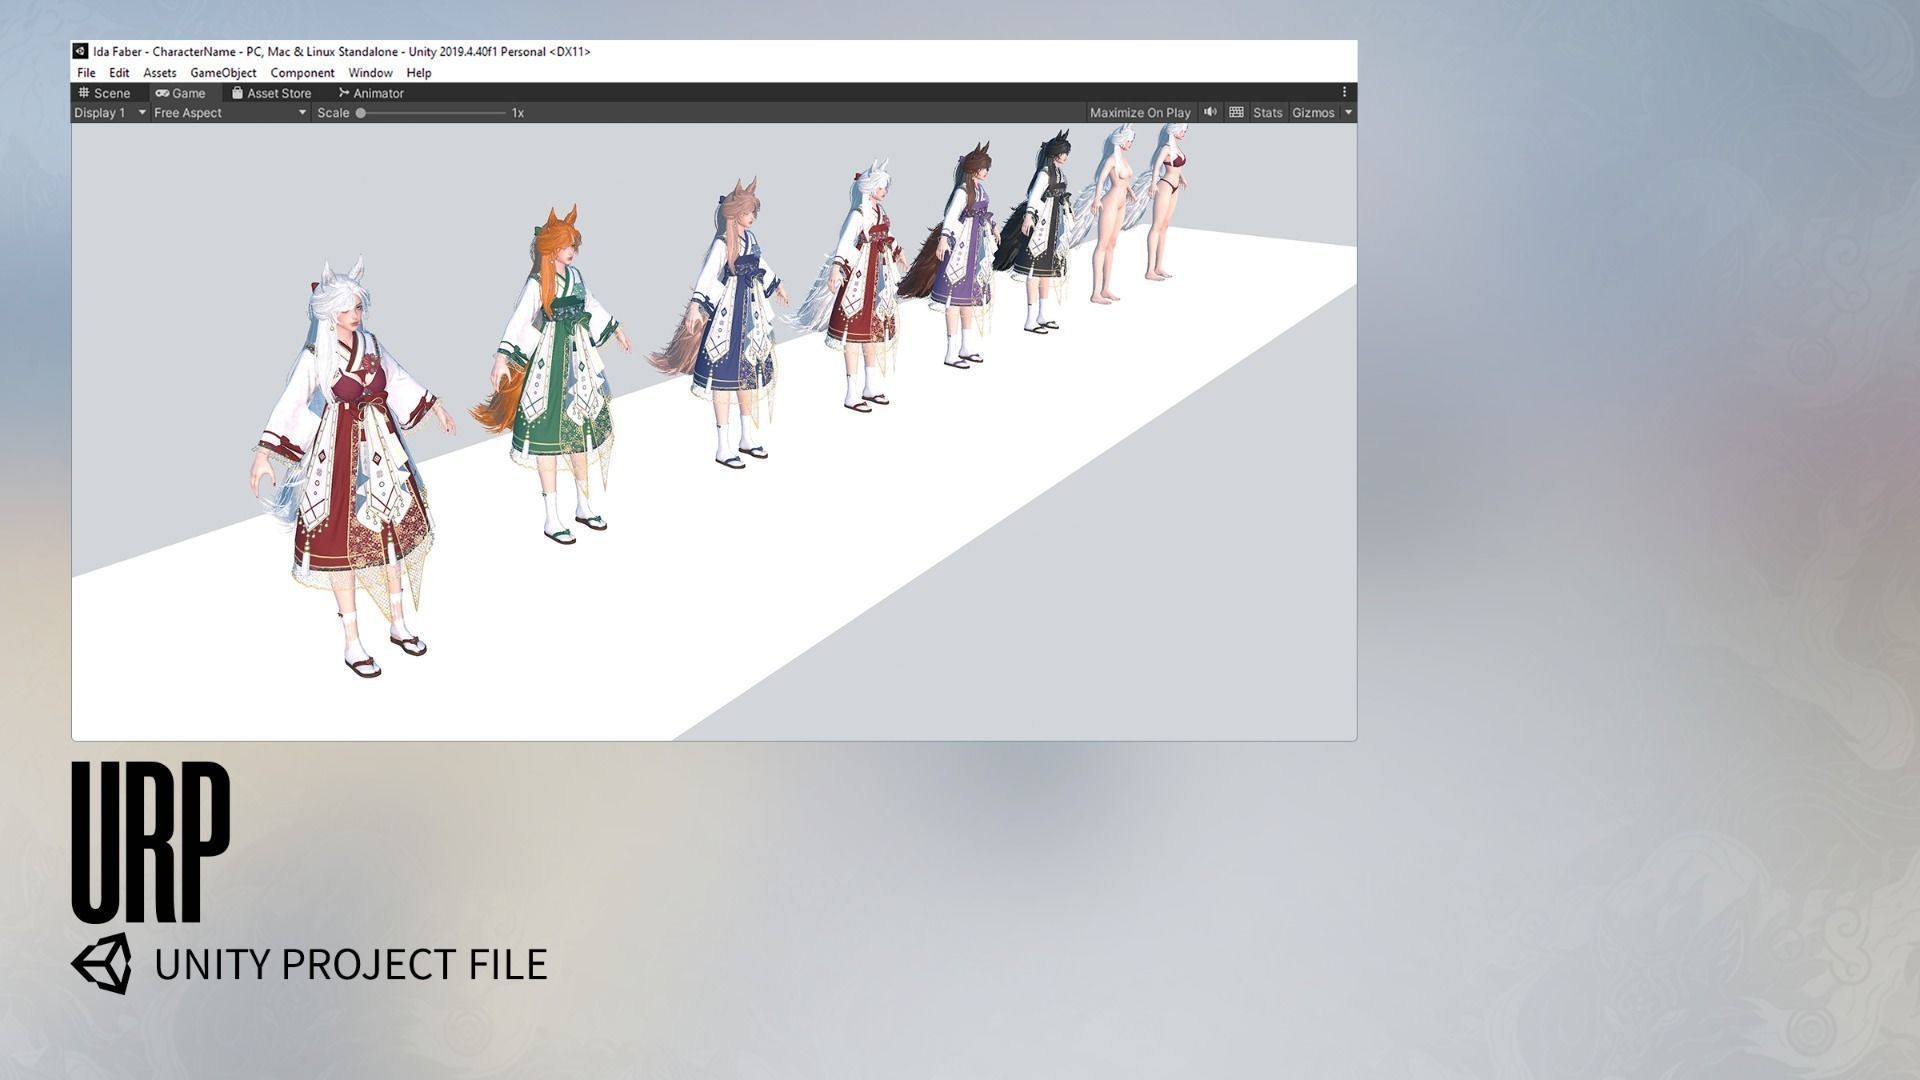Select the Game tab

[181, 93]
